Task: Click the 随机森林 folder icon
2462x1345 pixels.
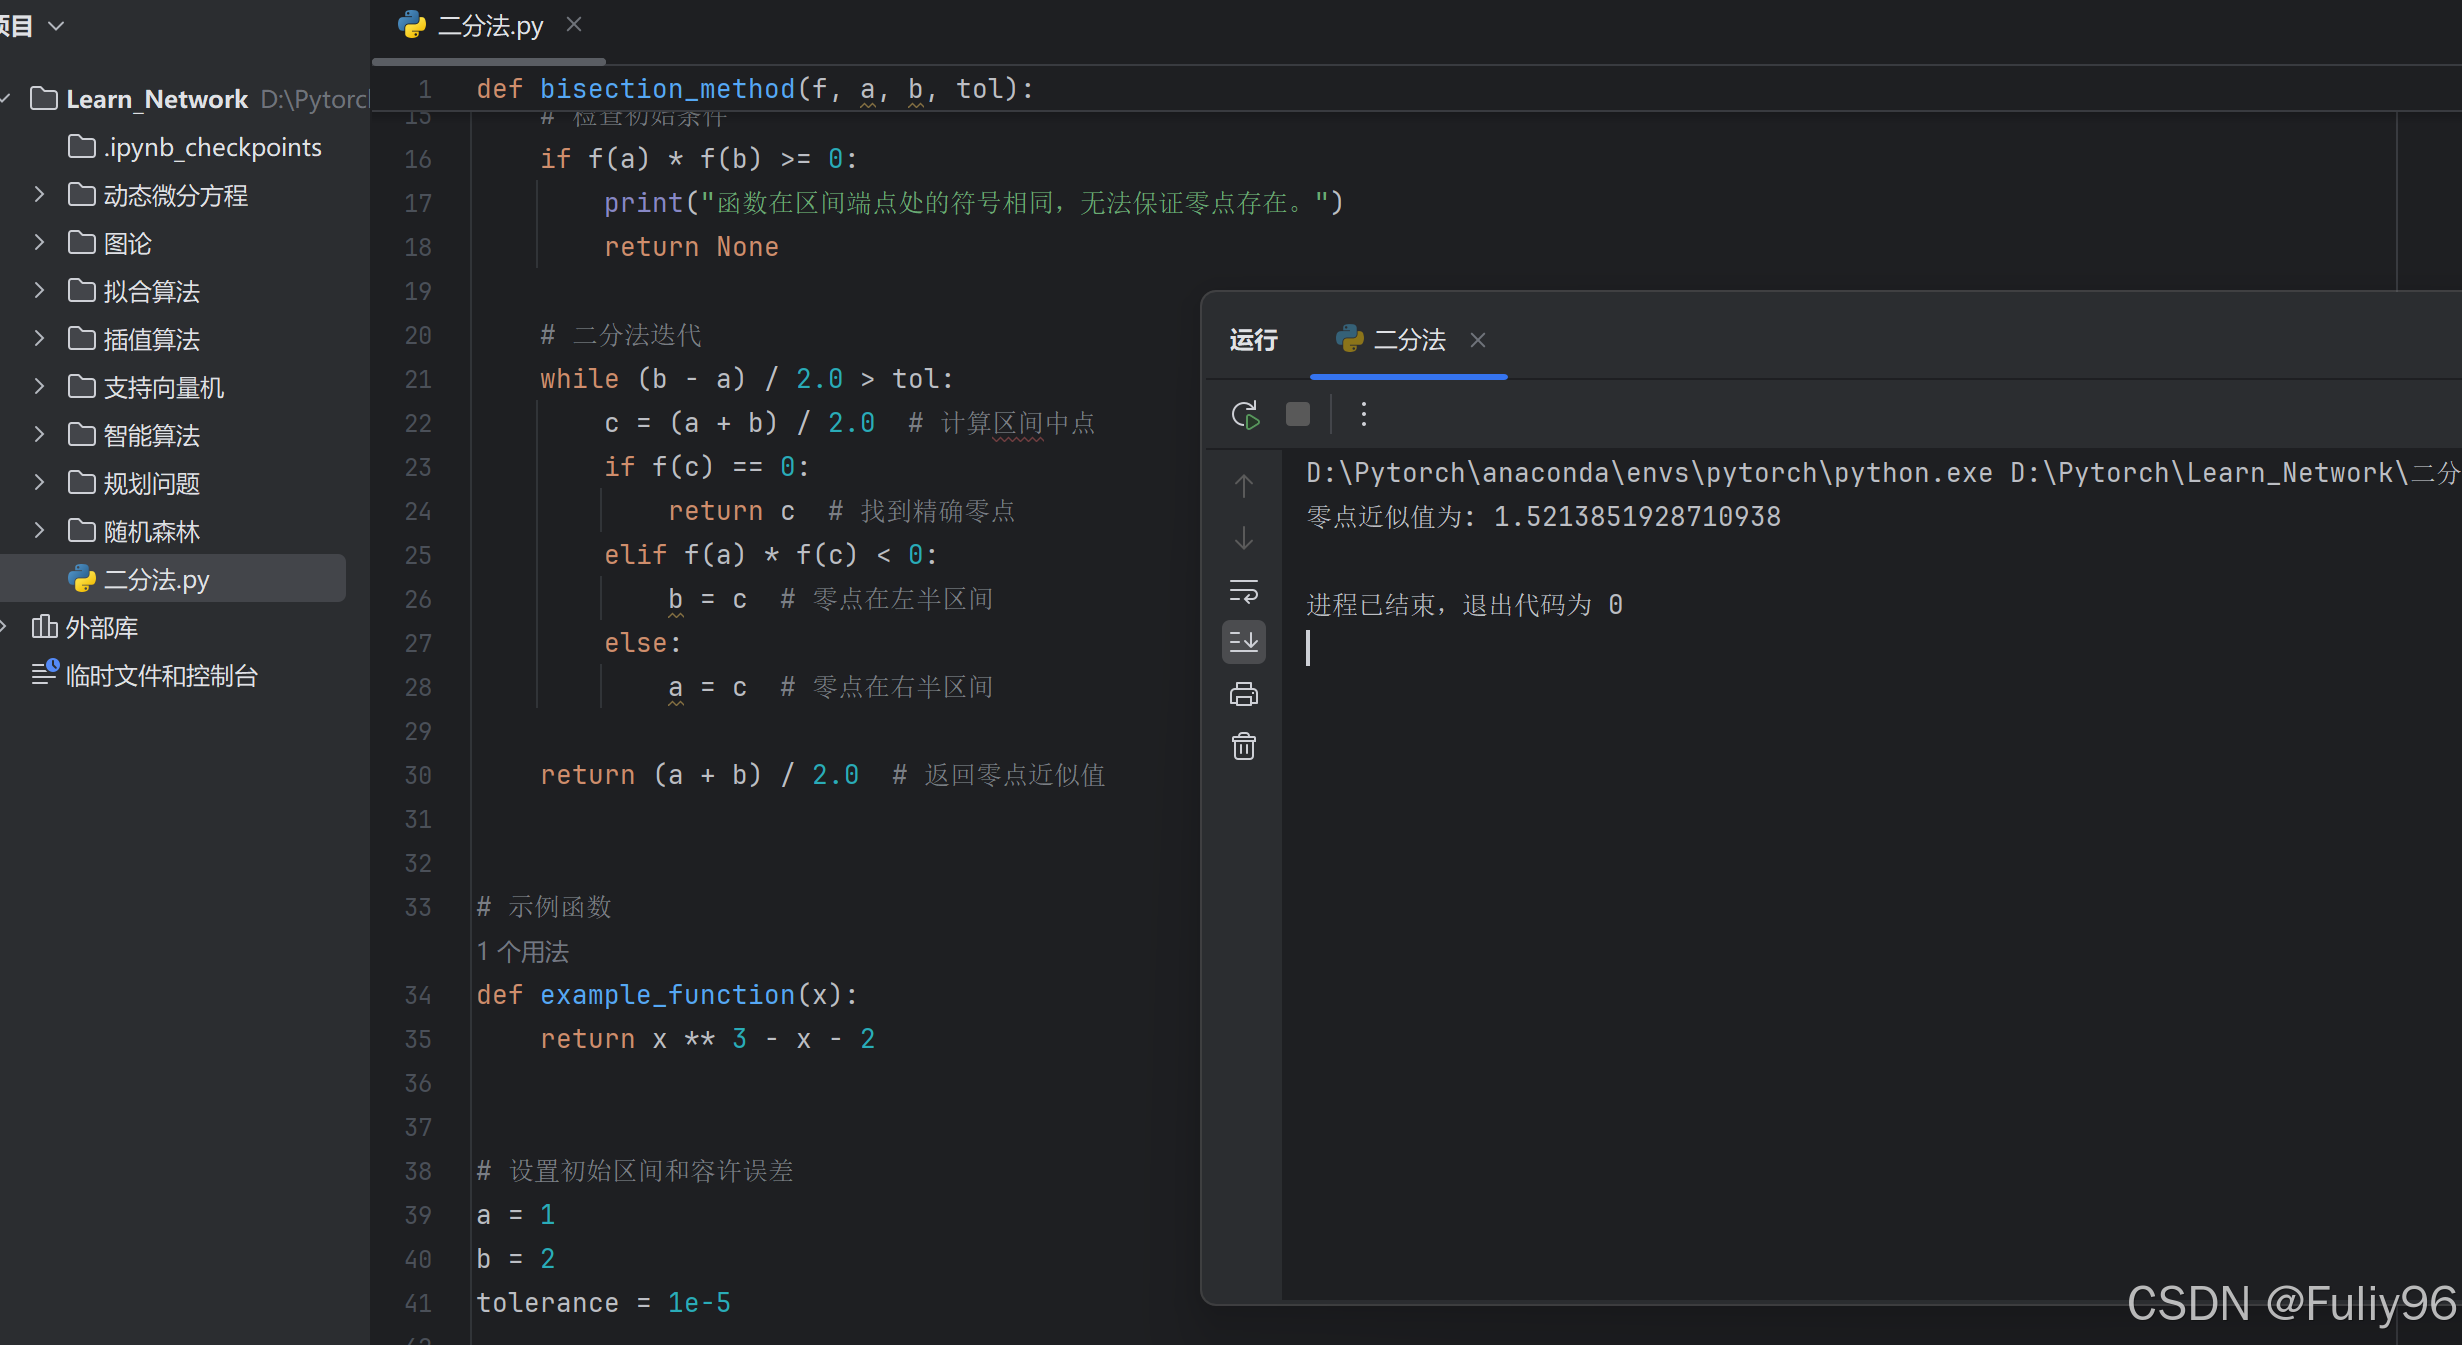Action: click(82, 530)
